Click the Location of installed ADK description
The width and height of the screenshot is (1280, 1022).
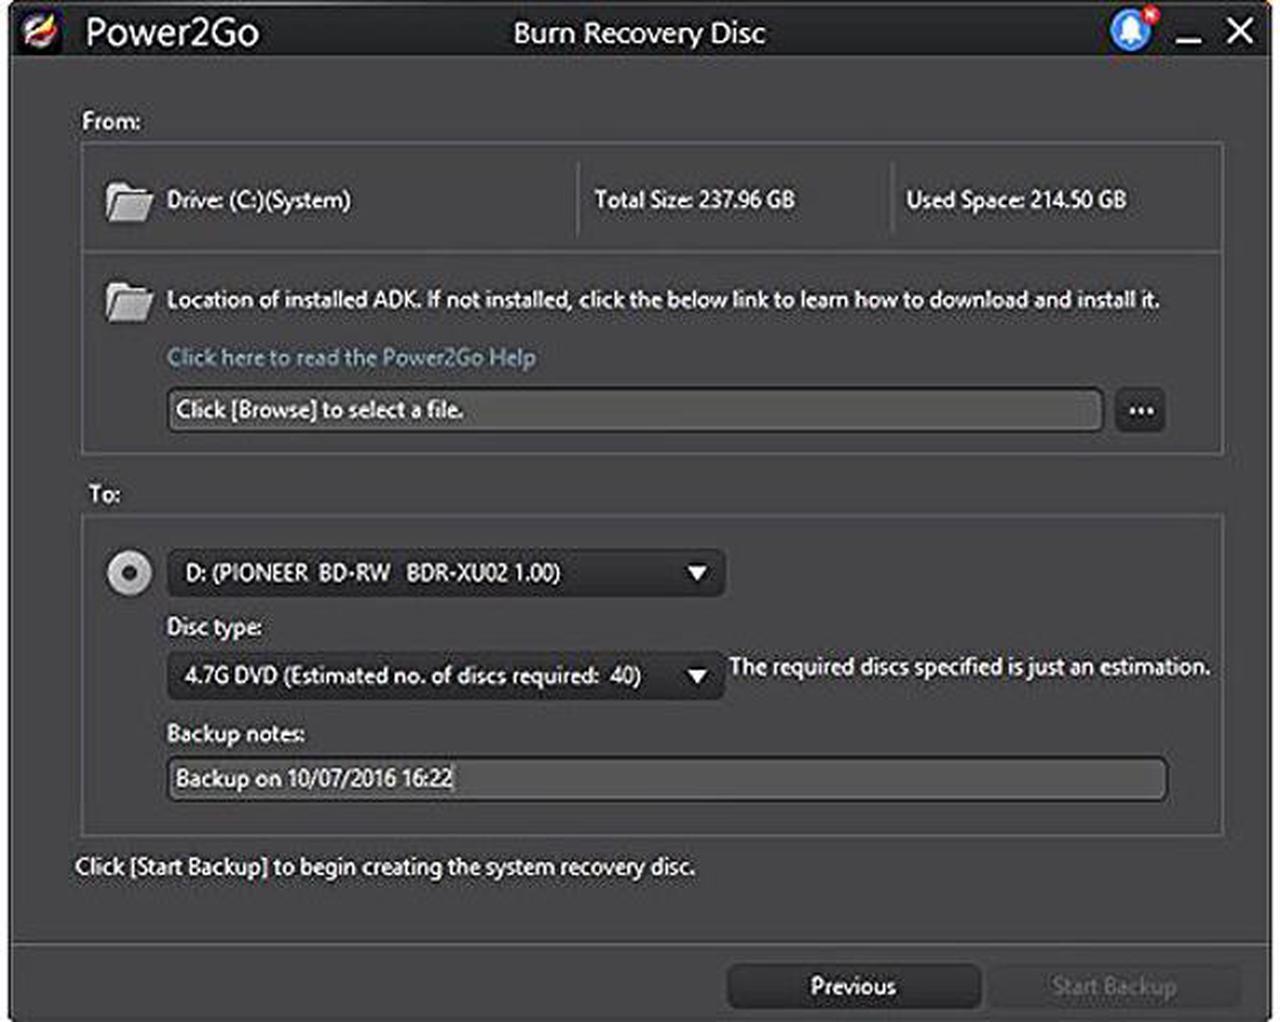coord(663,299)
